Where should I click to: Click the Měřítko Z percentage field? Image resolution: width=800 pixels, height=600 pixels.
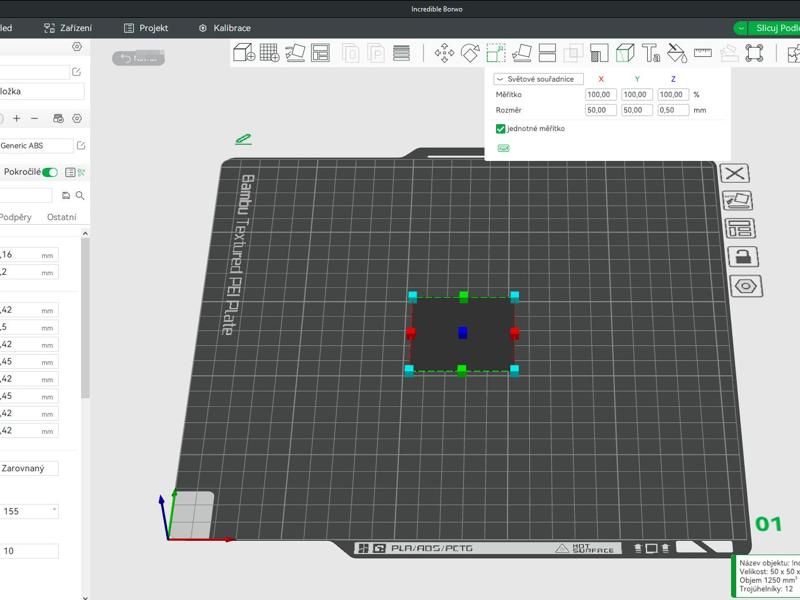673,94
